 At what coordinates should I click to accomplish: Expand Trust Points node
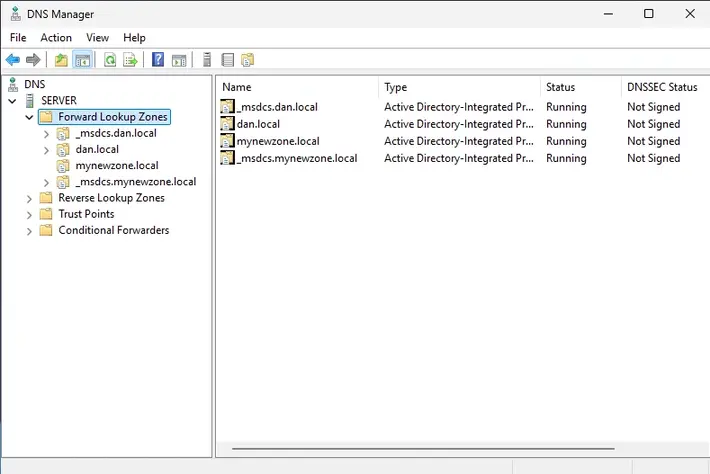tap(29, 215)
